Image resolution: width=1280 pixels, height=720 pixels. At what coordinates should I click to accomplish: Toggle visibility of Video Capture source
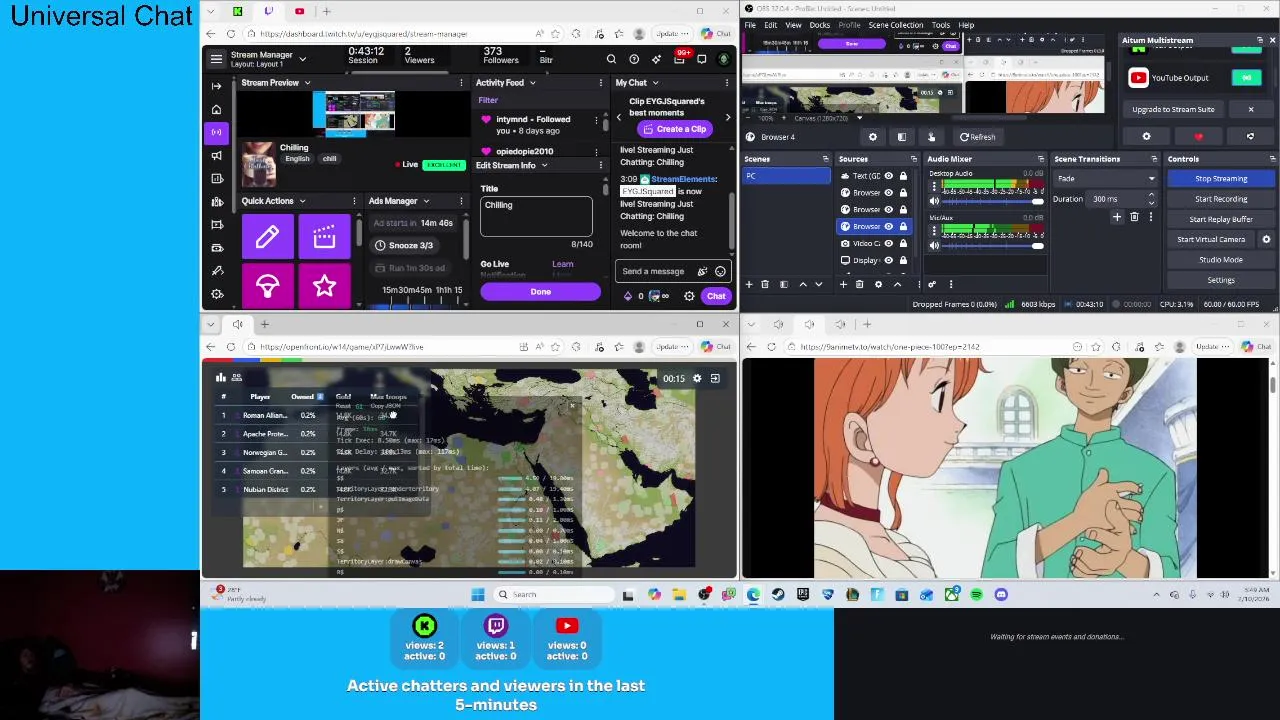[x=888, y=243]
